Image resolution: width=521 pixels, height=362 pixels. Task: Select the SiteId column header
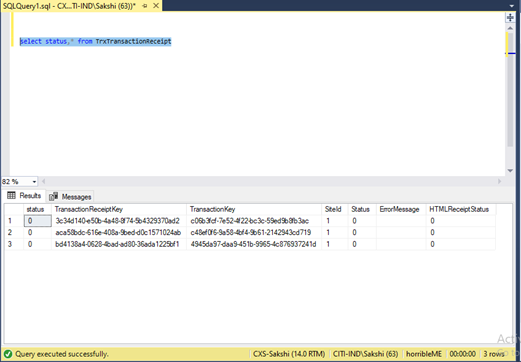335,209
